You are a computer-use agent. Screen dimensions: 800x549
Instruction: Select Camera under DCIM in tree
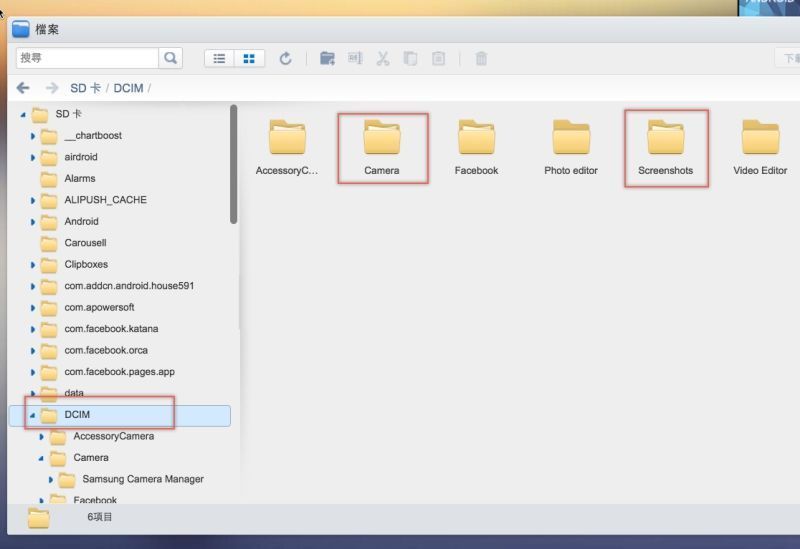click(x=91, y=458)
